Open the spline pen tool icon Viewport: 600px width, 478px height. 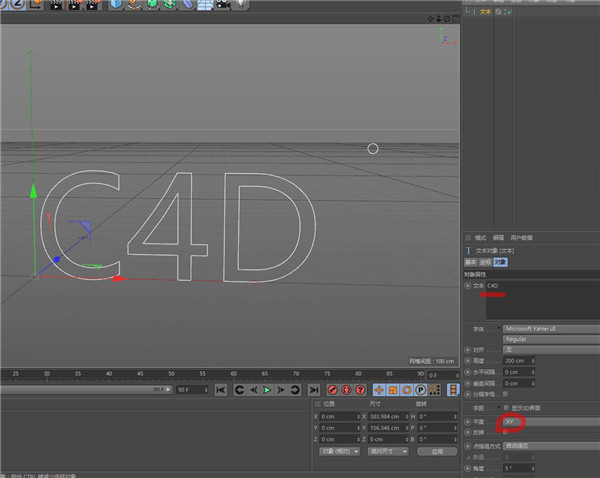point(134,5)
